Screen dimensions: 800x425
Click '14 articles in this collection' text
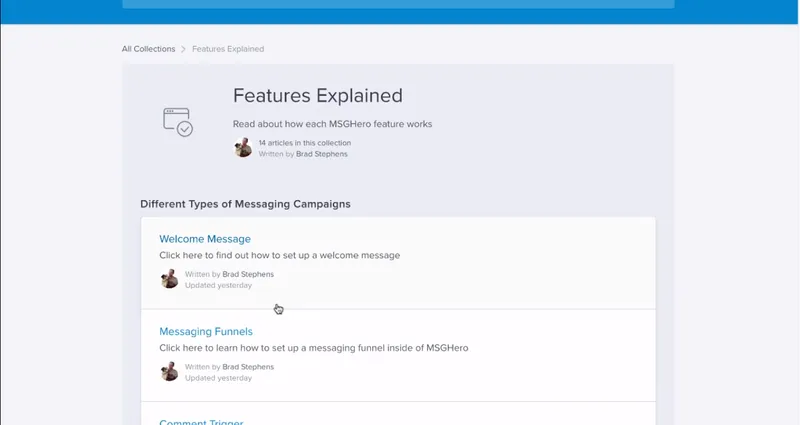[305, 143]
